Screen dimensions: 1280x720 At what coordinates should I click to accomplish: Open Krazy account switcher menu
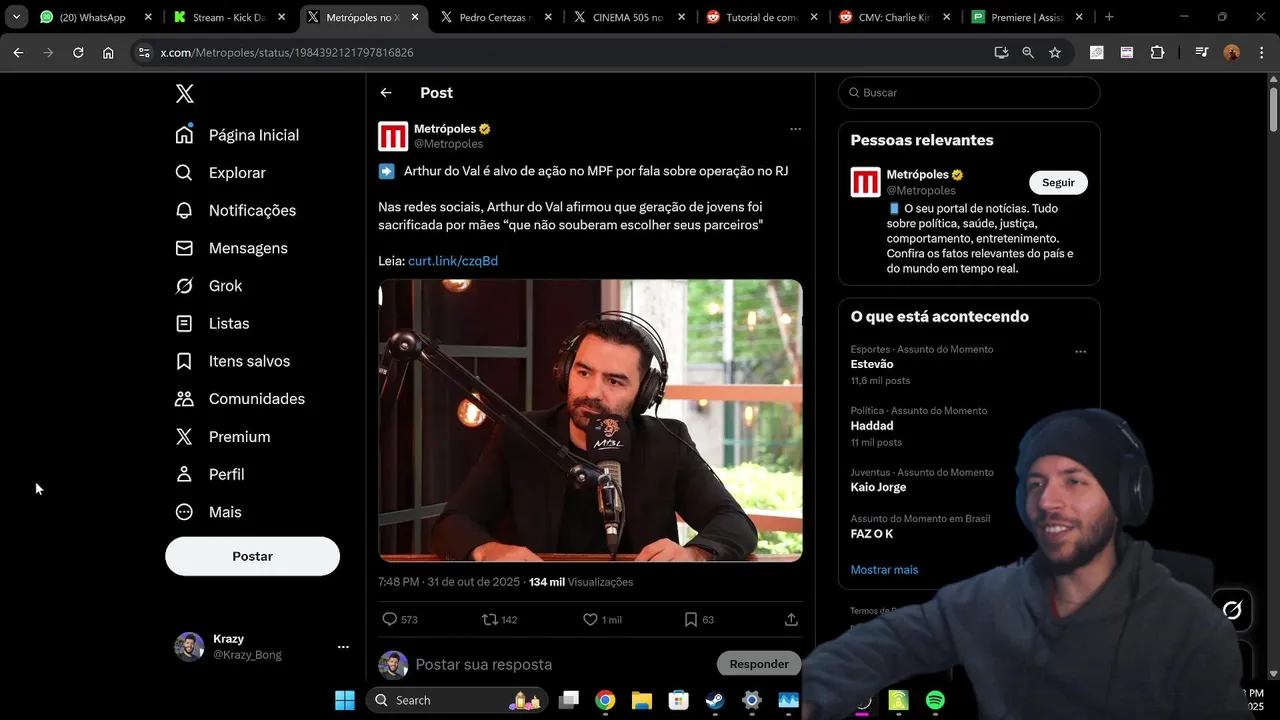[x=343, y=647]
